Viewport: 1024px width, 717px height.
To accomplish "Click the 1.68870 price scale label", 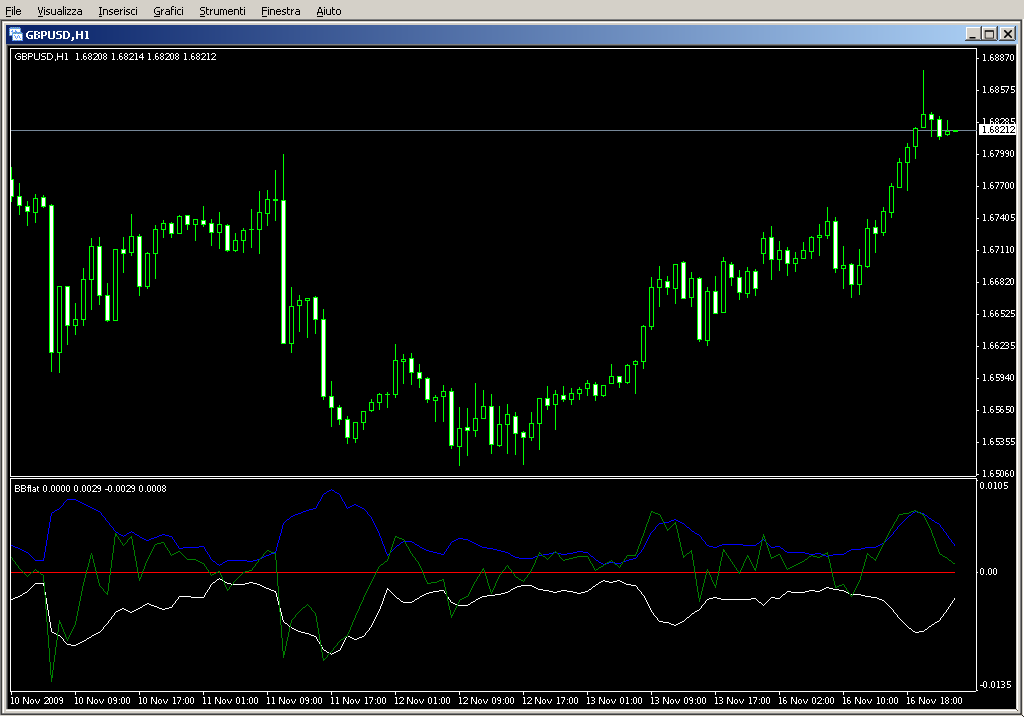I will (999, 57).
